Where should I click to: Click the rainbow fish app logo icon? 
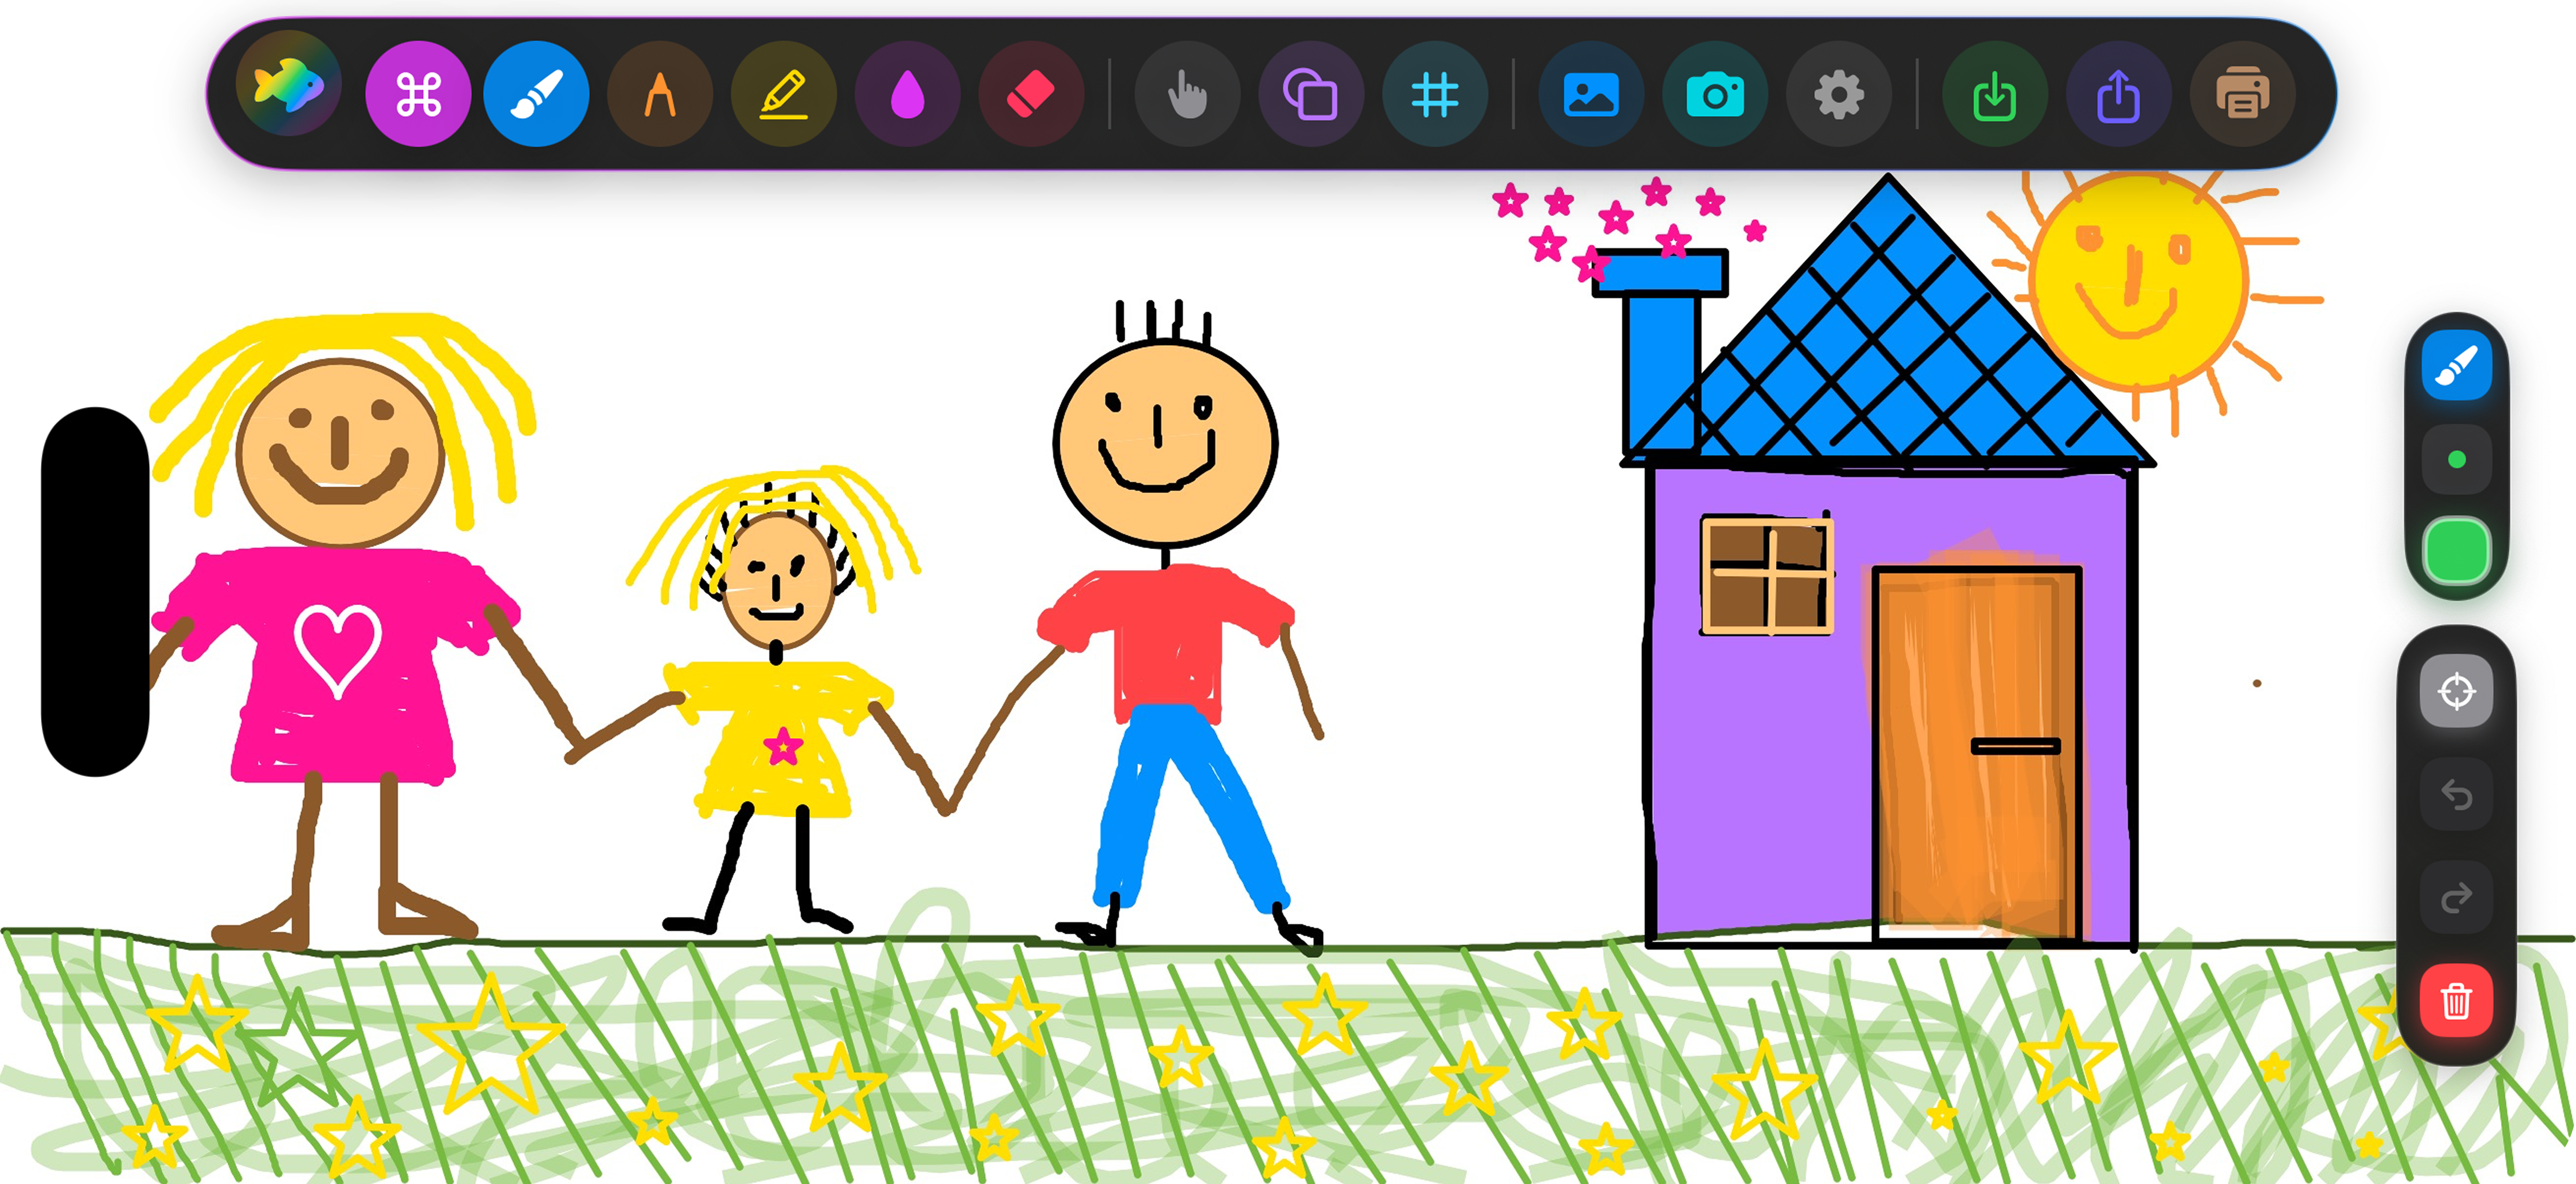point(288,84)
